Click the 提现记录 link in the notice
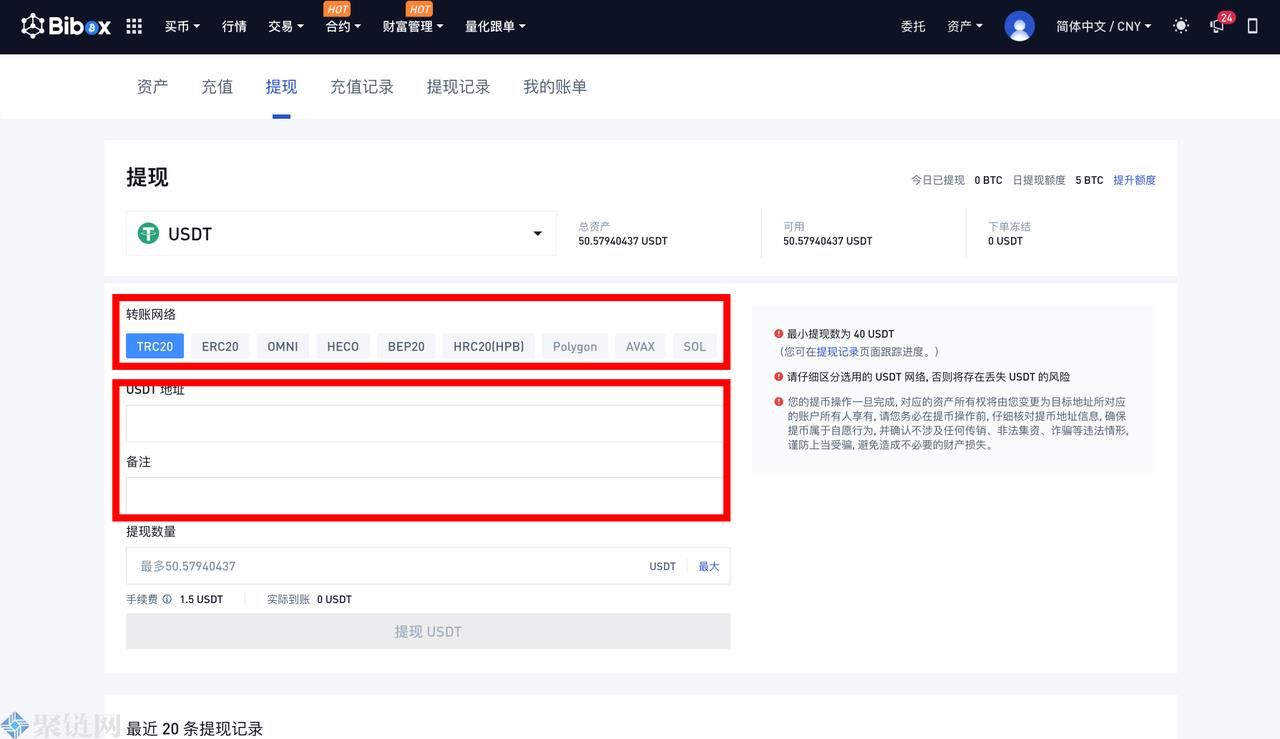1280x739 pixels. click(x=837, y=352)
